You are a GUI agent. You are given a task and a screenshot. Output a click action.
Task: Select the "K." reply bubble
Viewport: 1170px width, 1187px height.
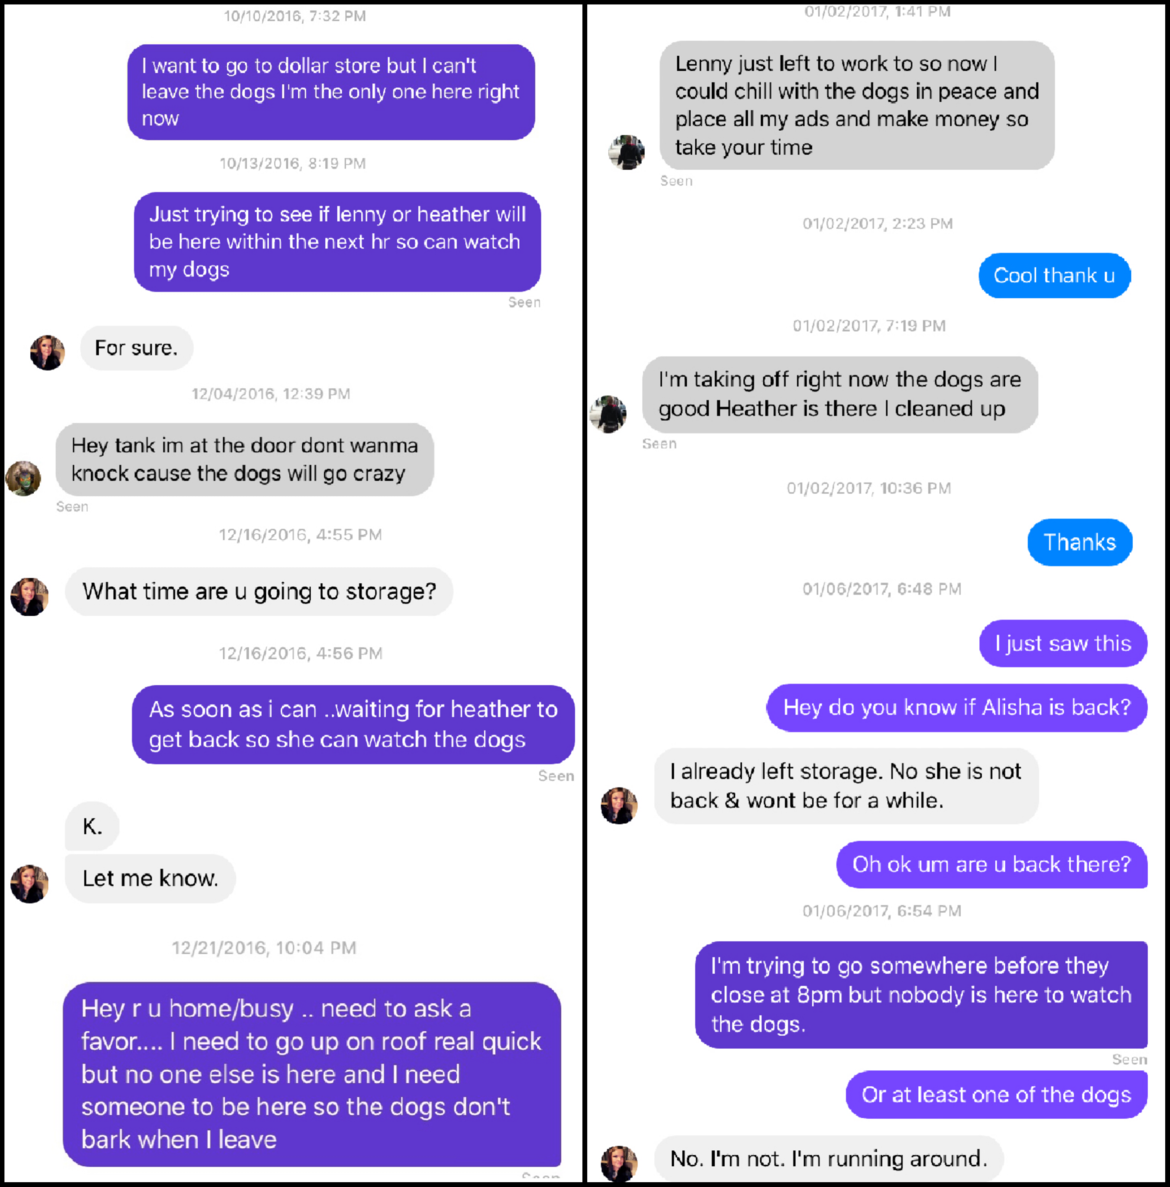[x=92, y=826]
